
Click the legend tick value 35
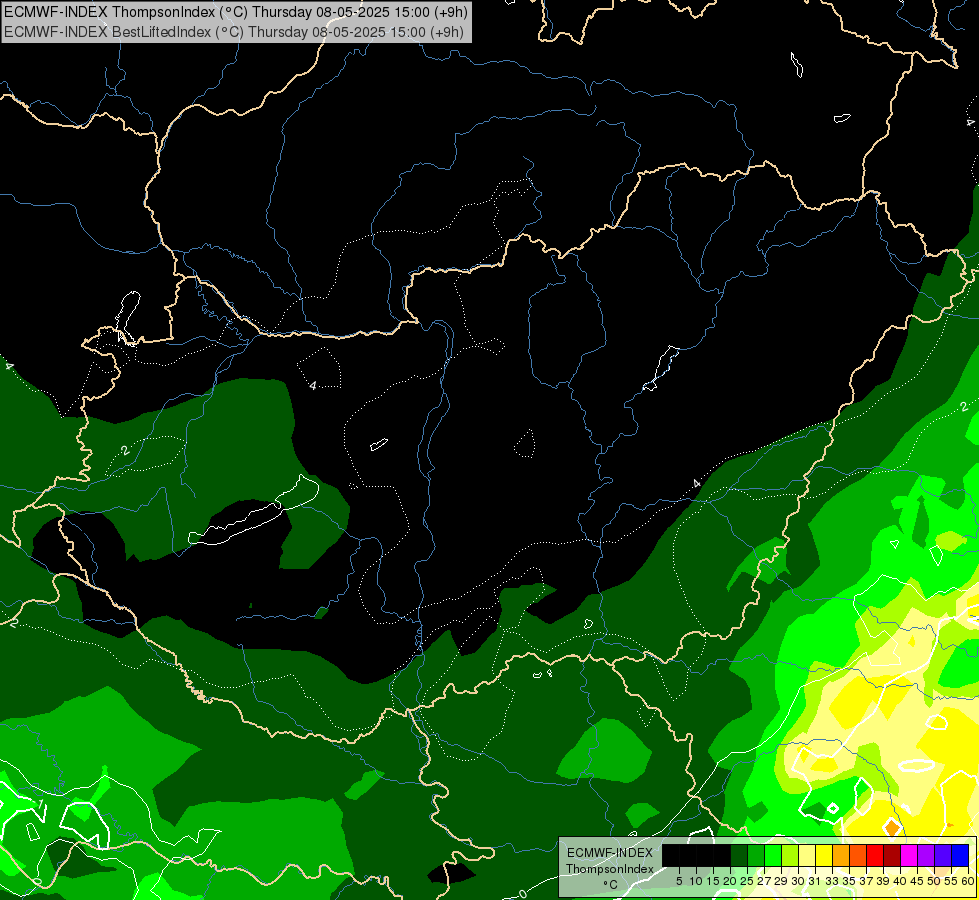click(849, 881)
